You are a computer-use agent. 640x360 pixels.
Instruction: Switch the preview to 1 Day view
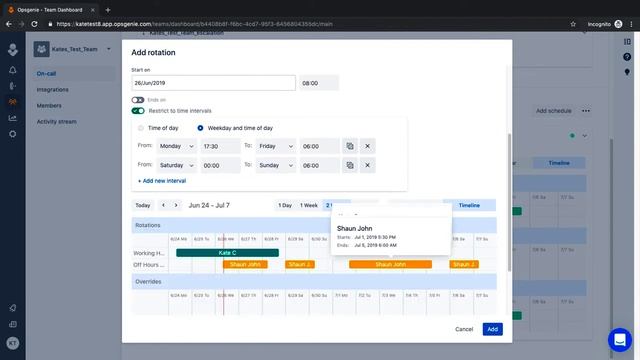point(285,205)
